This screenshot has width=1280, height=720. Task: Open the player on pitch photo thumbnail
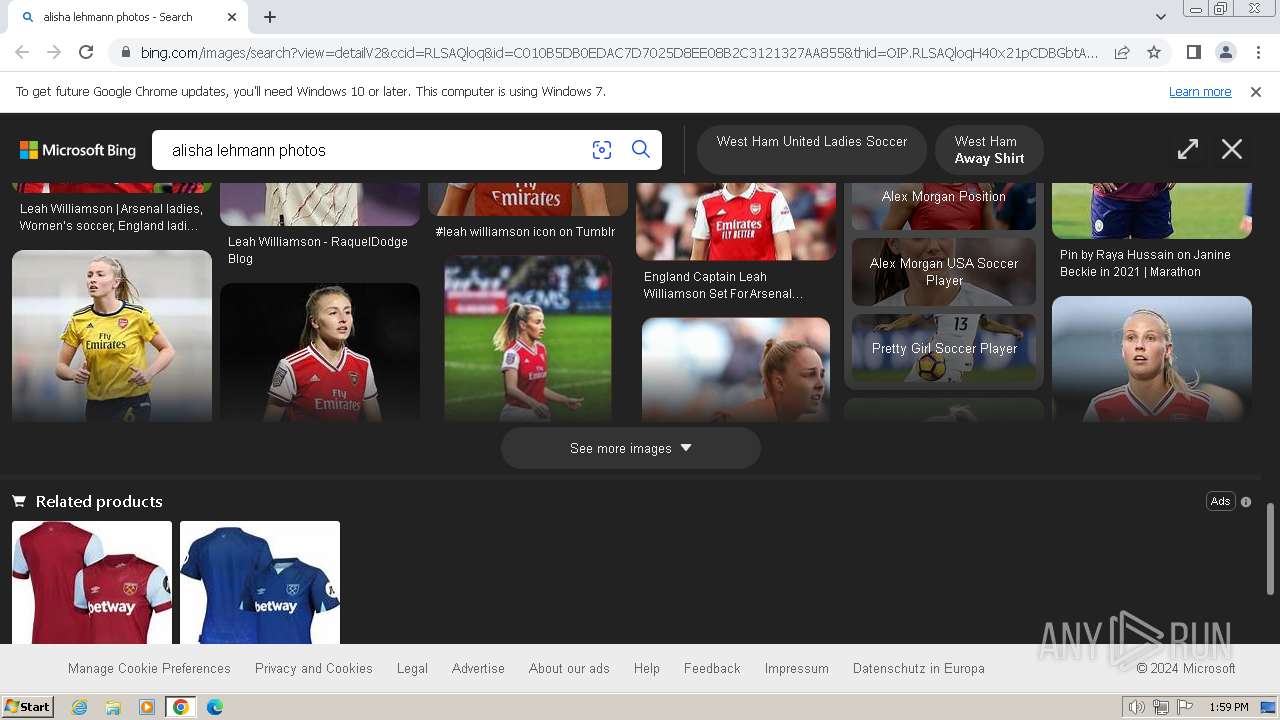(x=528, y=338)
